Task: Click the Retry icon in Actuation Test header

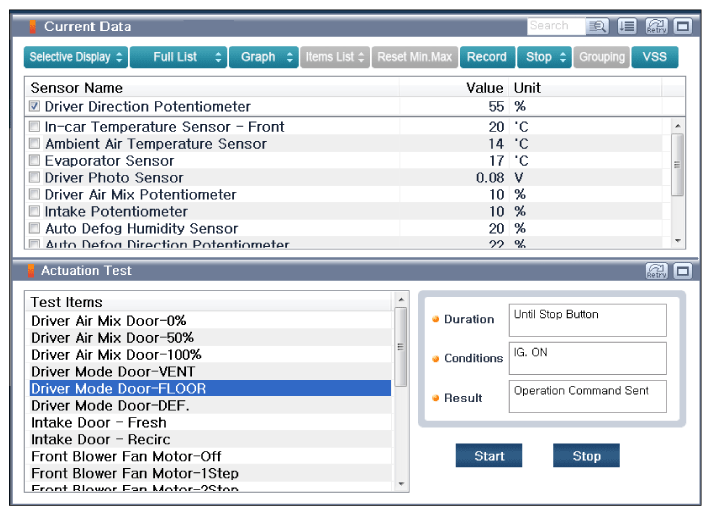Action: (656, 271)
